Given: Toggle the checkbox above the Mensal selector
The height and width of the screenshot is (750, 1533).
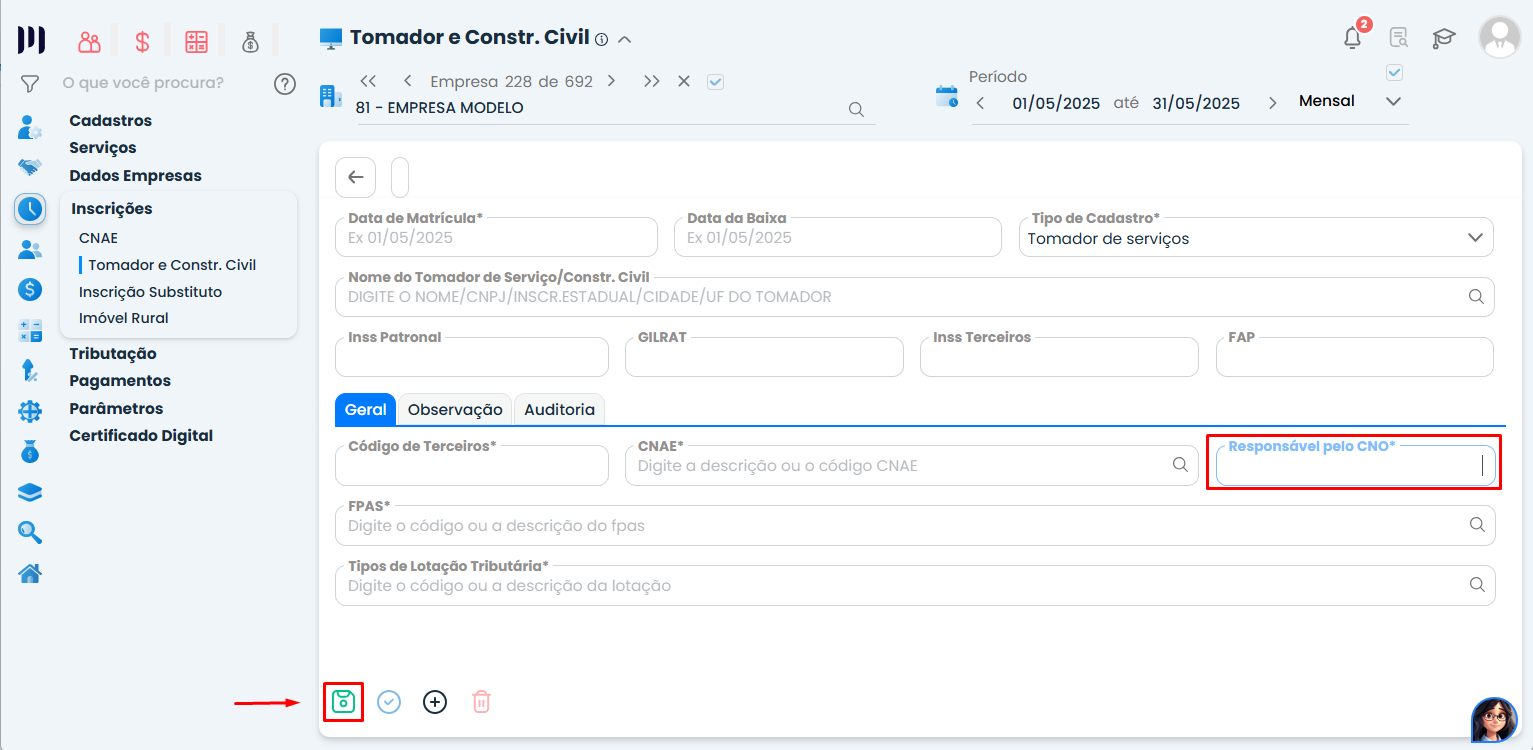Looking at the screenshot, I should (x=1395, y=72).
